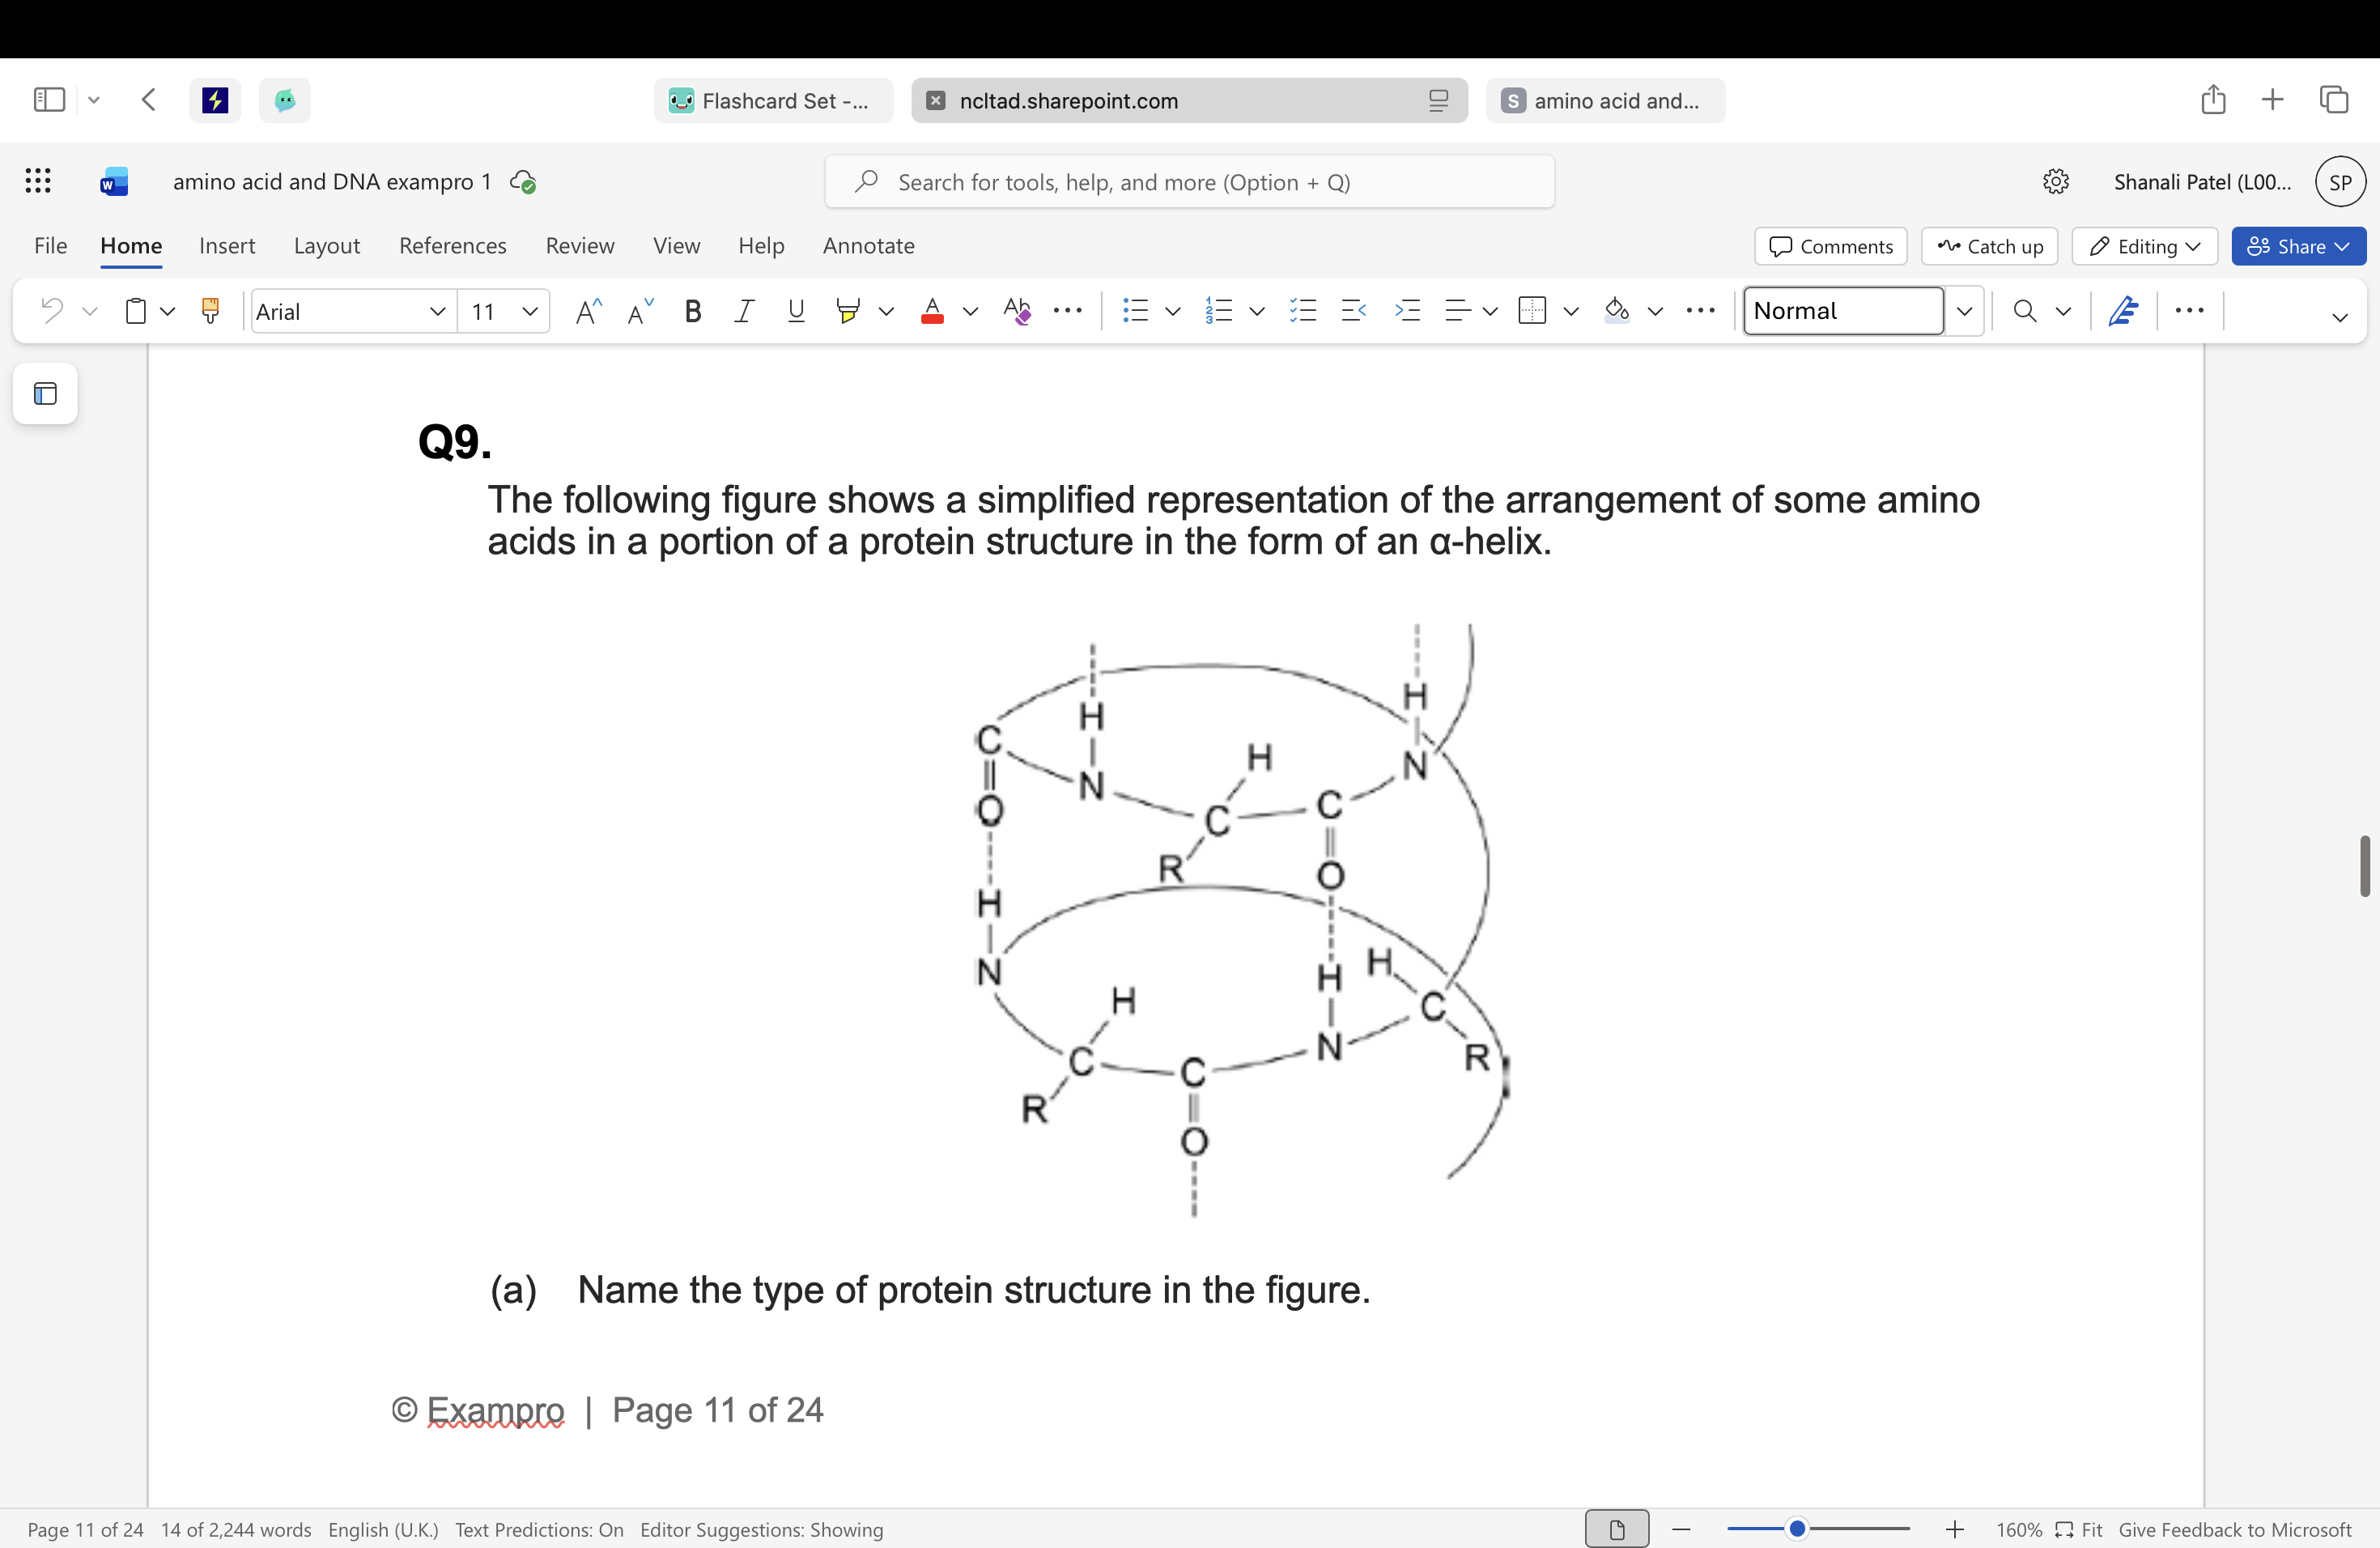Click the cloud saved status icon
2380x1548 pixels.
(523, 182)
